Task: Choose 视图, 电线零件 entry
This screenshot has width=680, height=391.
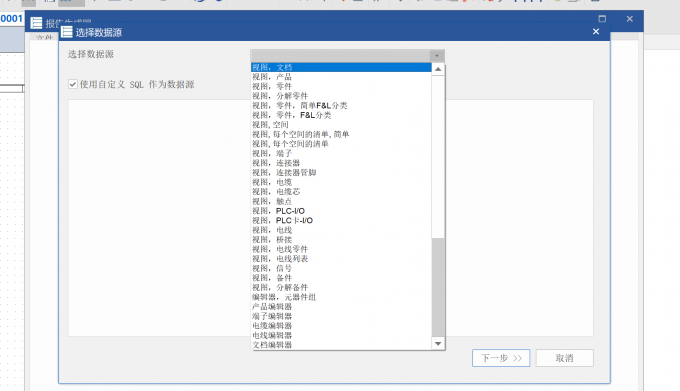Action: 341,249
